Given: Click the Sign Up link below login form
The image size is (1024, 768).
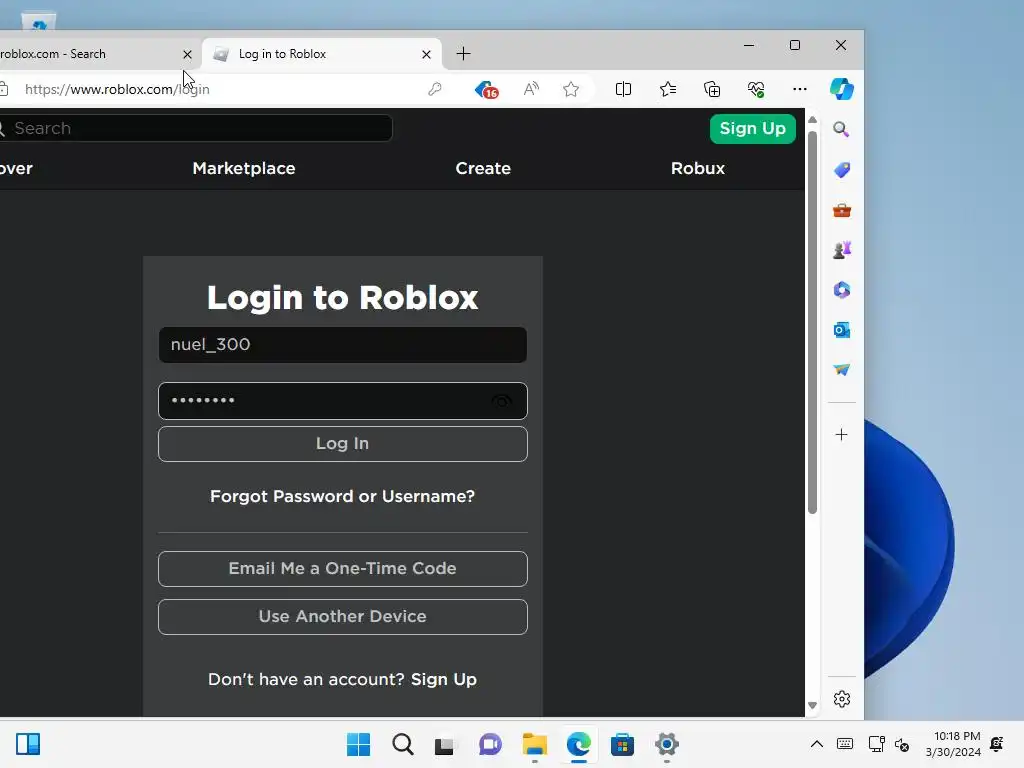Looking at the screenshot, I should click(x=444, y=680).
